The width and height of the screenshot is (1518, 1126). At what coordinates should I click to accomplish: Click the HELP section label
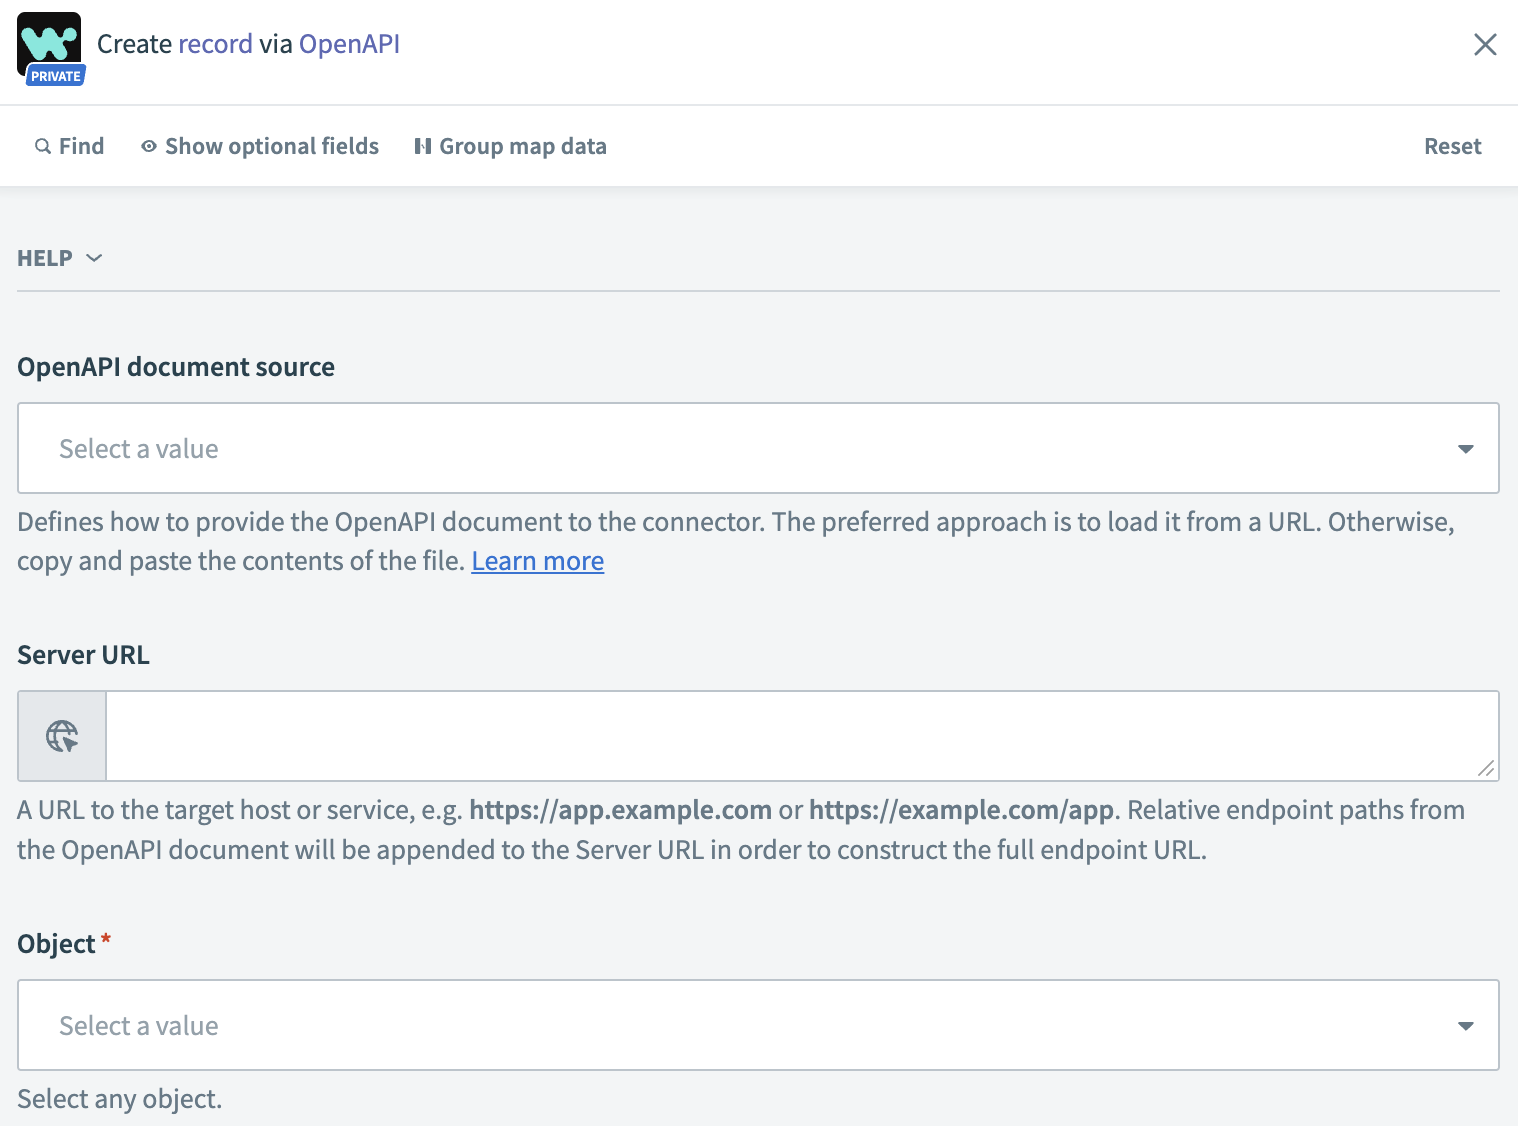pyautogui.click(x=45, y=258)
